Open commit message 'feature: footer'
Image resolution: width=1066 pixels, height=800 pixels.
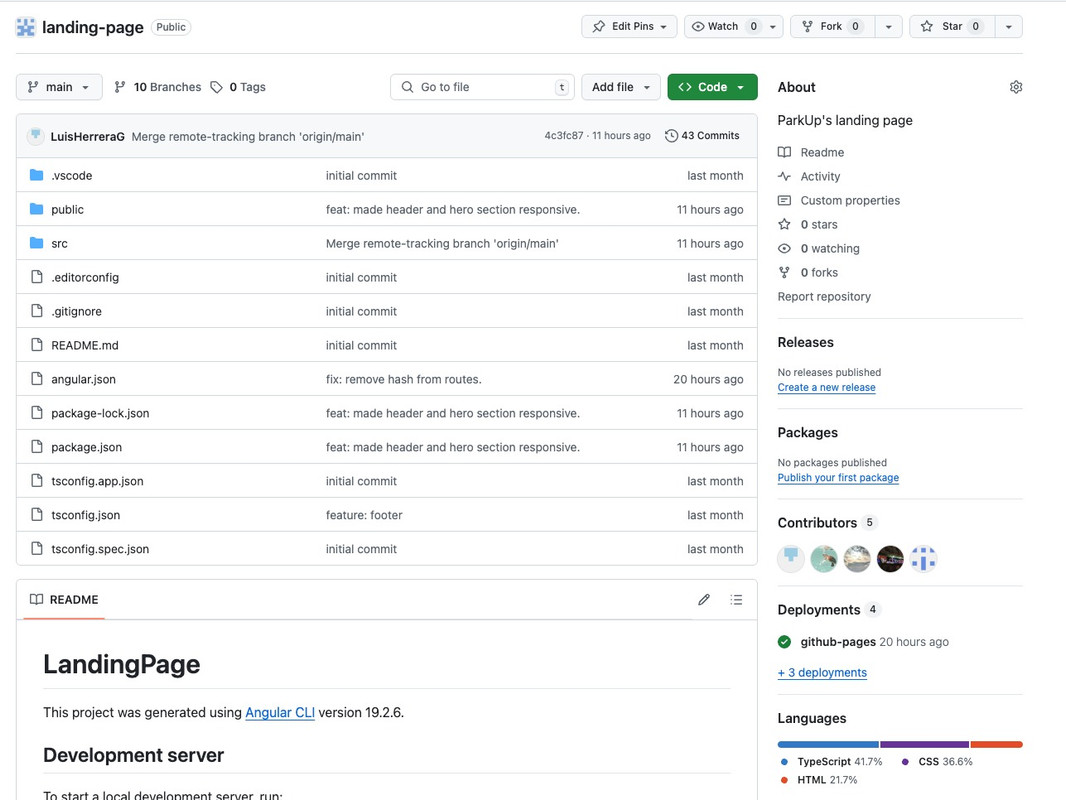click(x=364, y=515)
